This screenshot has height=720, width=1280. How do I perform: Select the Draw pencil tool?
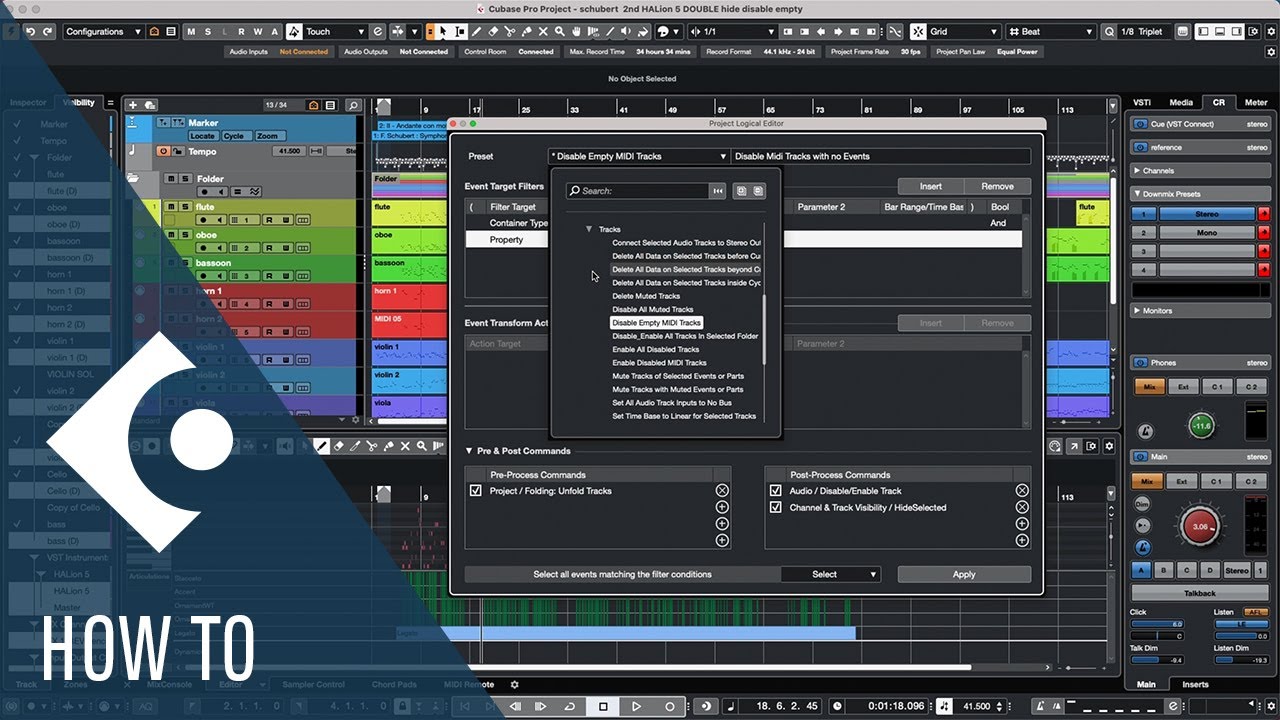coord(477,32)
